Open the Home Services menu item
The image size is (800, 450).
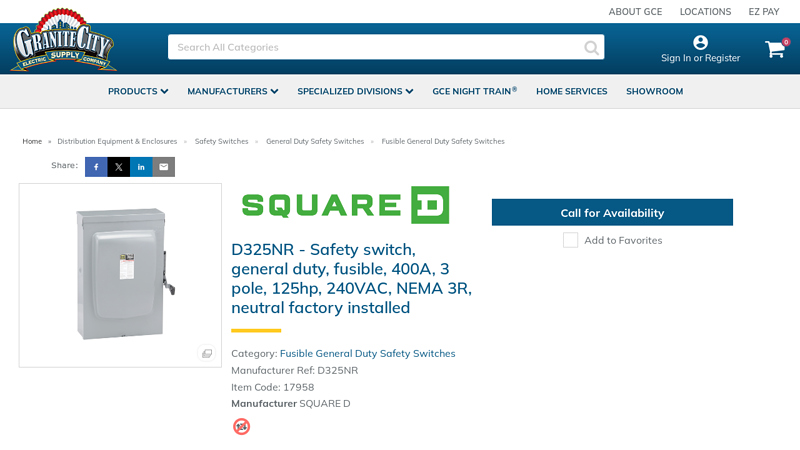[x=571, y=91]
